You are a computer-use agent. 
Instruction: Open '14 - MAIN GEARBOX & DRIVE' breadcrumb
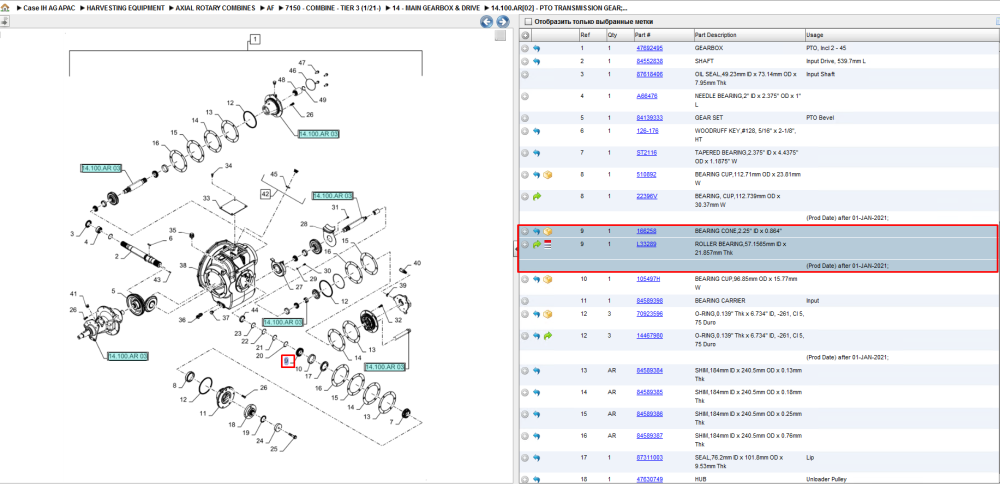[434, 8]
